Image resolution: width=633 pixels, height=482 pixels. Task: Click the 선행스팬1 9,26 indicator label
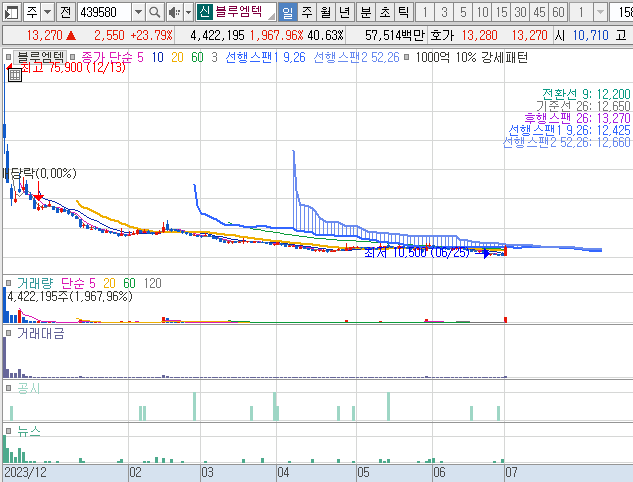265,57
